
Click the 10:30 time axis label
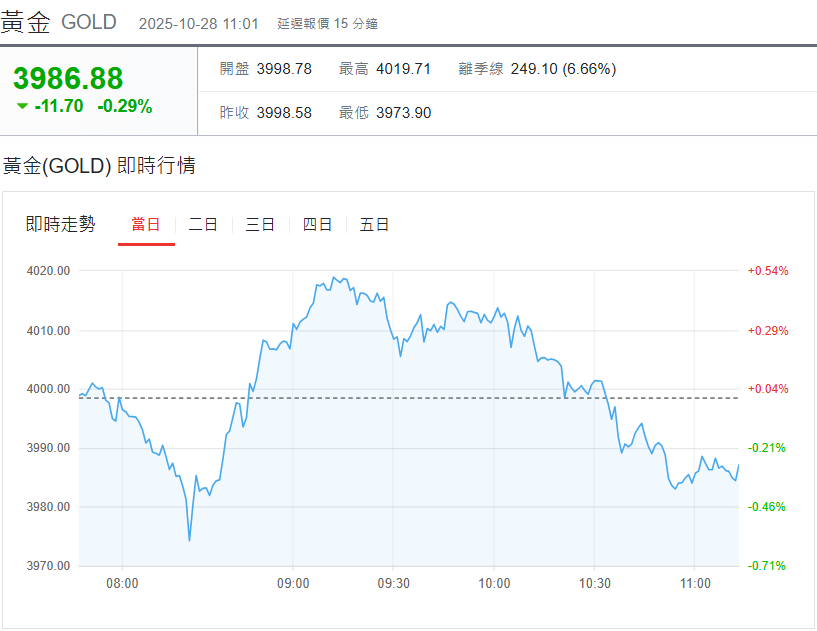pyautogui.click(x=595, y=584)
